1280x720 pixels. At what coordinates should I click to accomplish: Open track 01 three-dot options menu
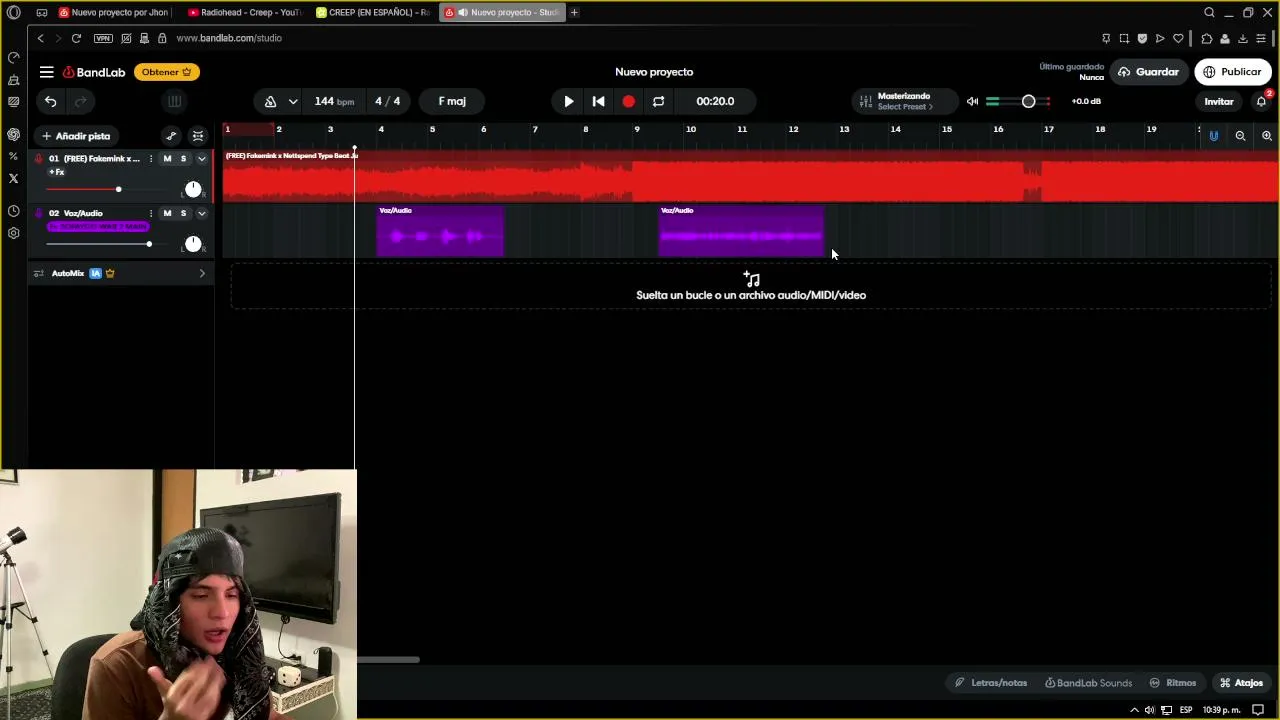pyautogui.click(x=151, y=159)
